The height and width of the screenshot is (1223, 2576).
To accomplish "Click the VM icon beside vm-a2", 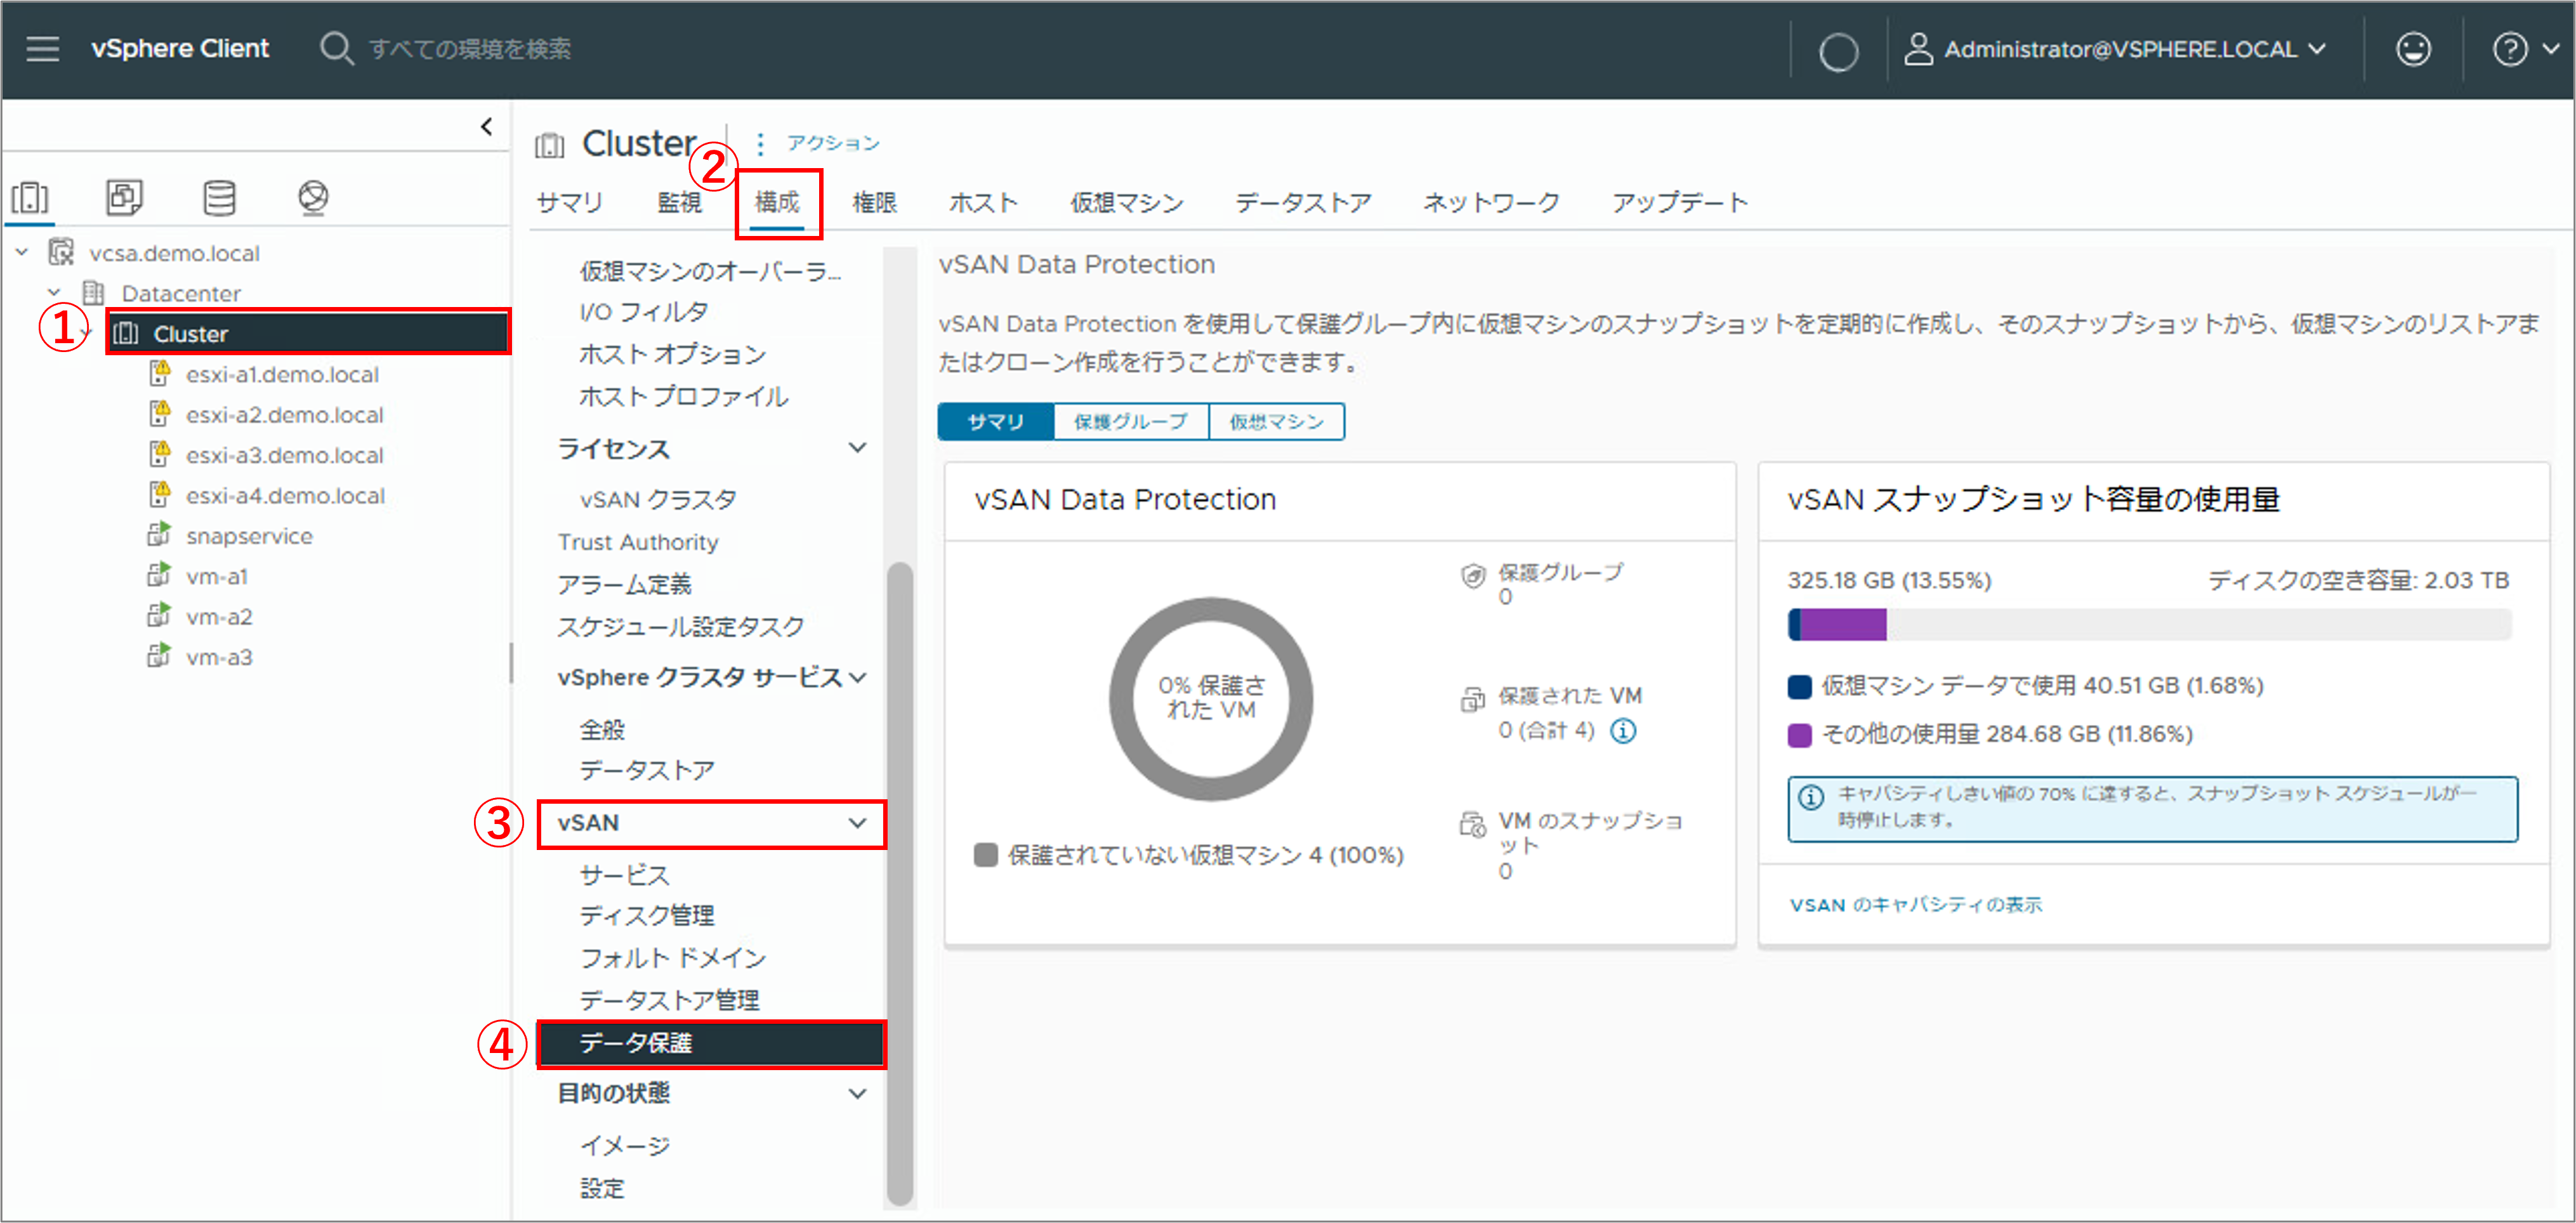I will [x=158, y=615].
